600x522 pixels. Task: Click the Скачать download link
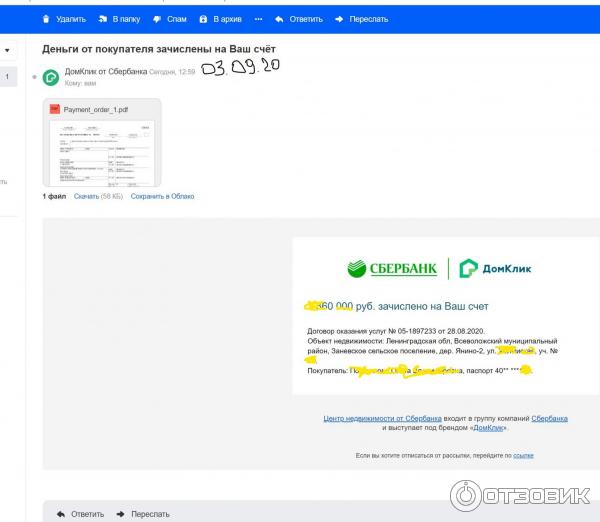point(86,196)
